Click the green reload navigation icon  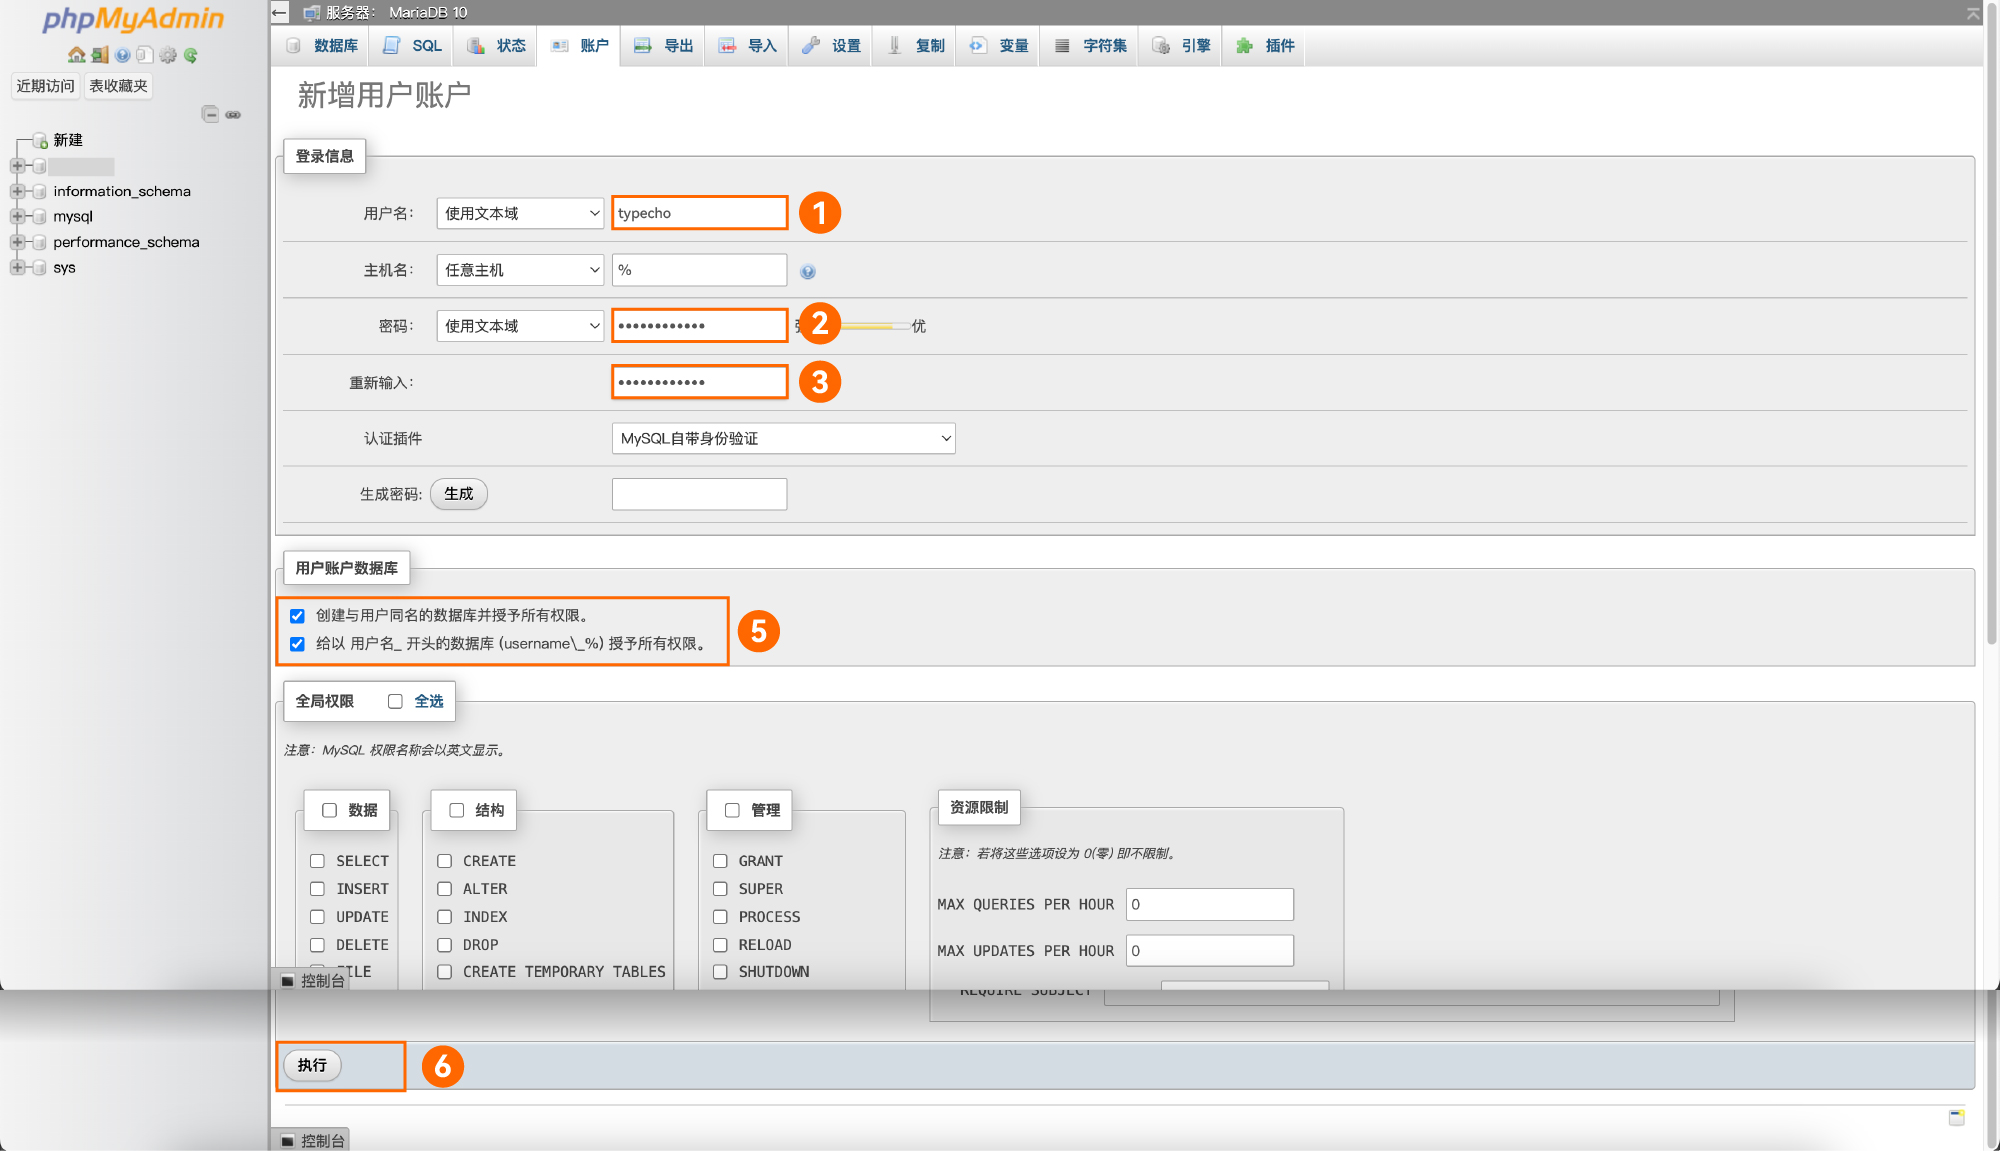pyautogui.click(x=191, y=55)
